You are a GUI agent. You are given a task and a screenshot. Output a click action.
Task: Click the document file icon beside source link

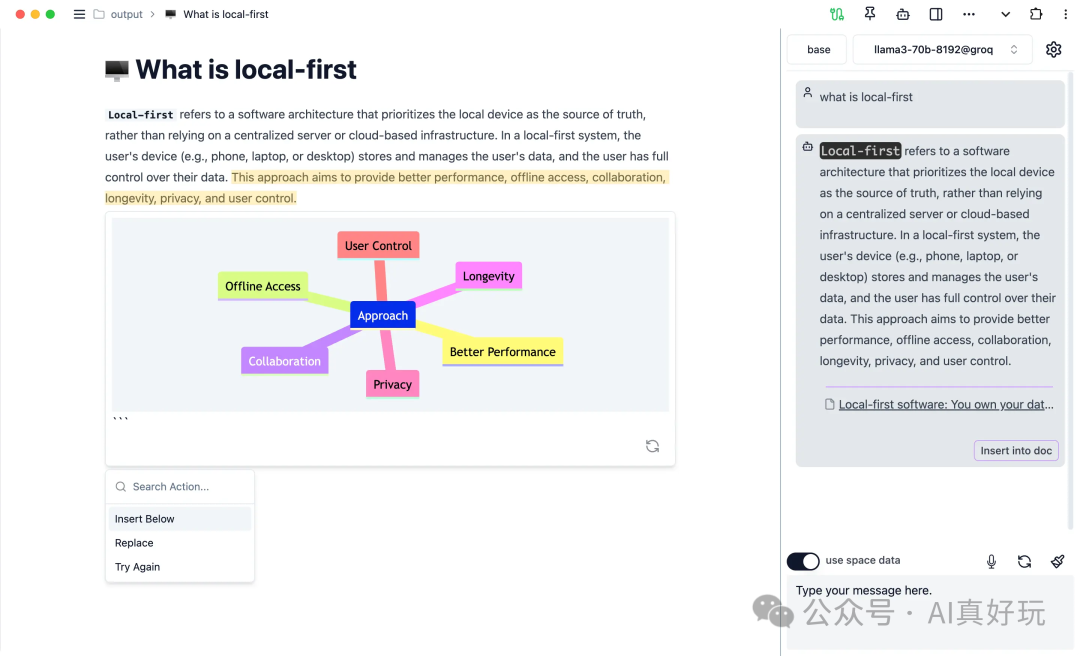point(829,404)
